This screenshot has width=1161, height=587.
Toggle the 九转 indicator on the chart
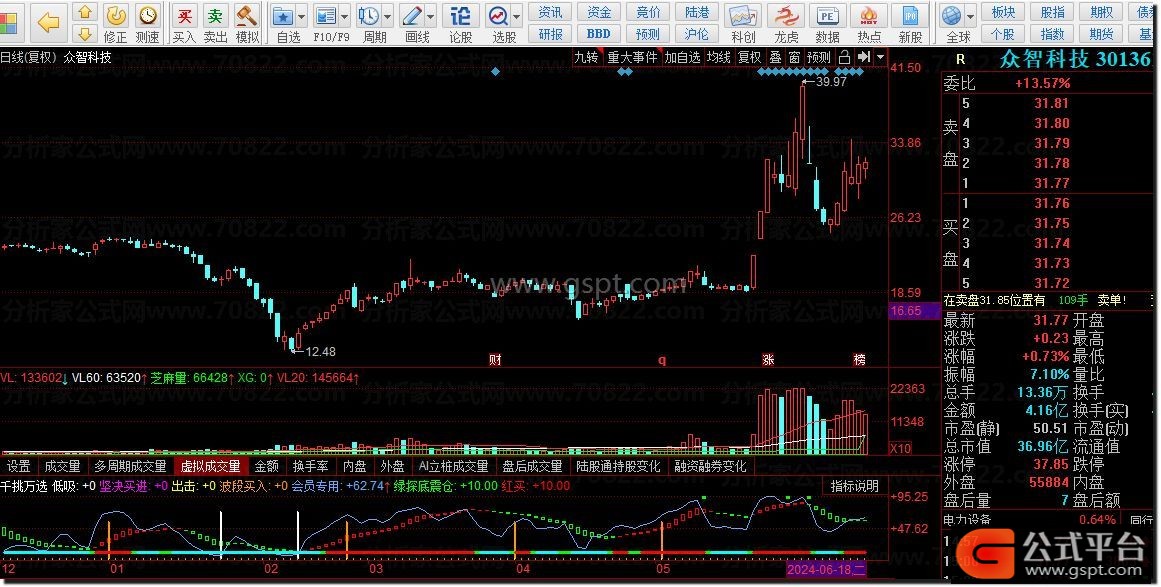(586, 57)
